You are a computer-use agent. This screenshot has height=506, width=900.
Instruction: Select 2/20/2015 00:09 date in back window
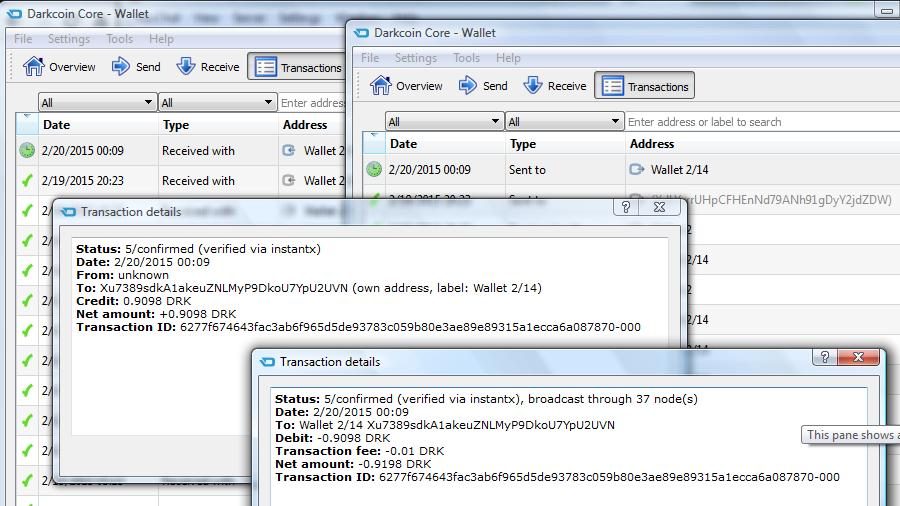83,150
